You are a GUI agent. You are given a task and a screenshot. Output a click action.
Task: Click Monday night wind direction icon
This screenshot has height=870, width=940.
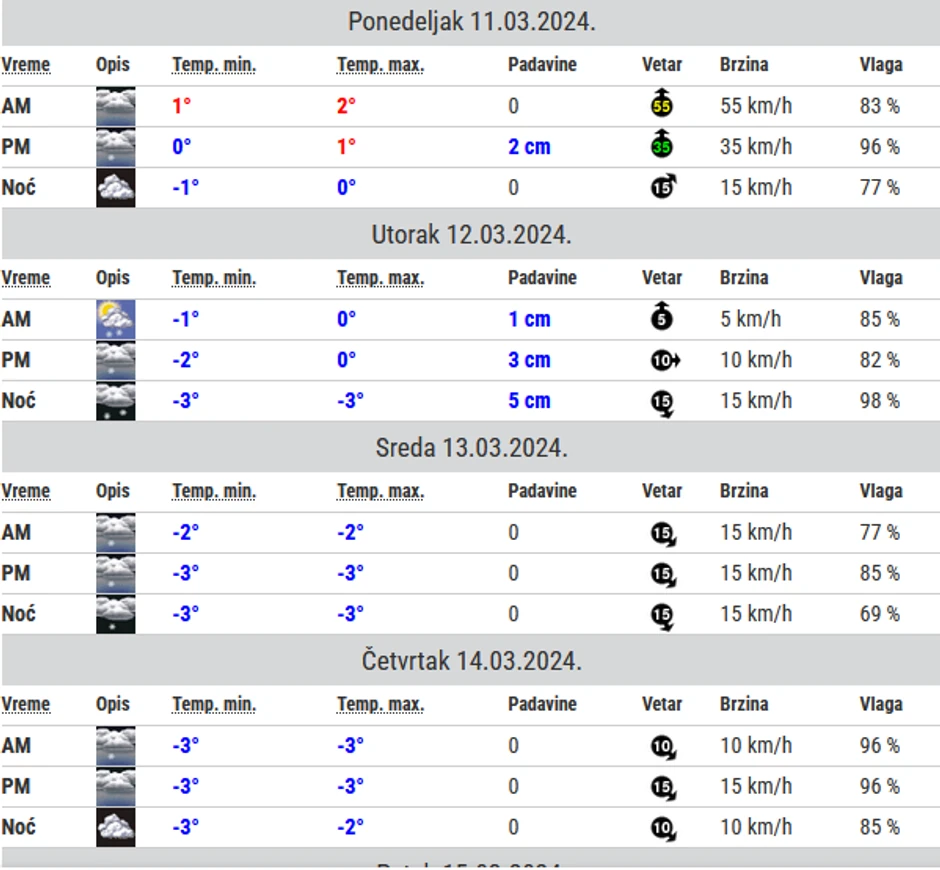[663, 187]
